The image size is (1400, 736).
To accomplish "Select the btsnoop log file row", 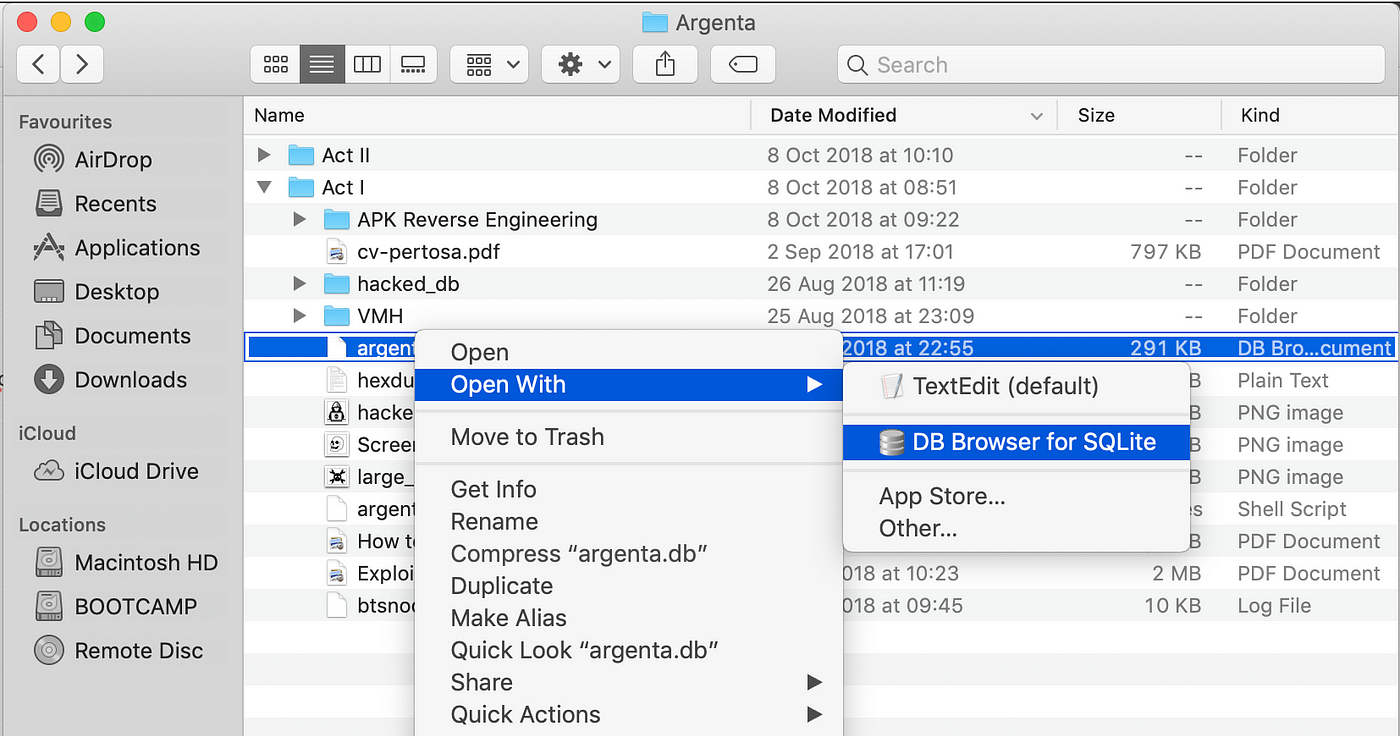I will coord(820,605).
